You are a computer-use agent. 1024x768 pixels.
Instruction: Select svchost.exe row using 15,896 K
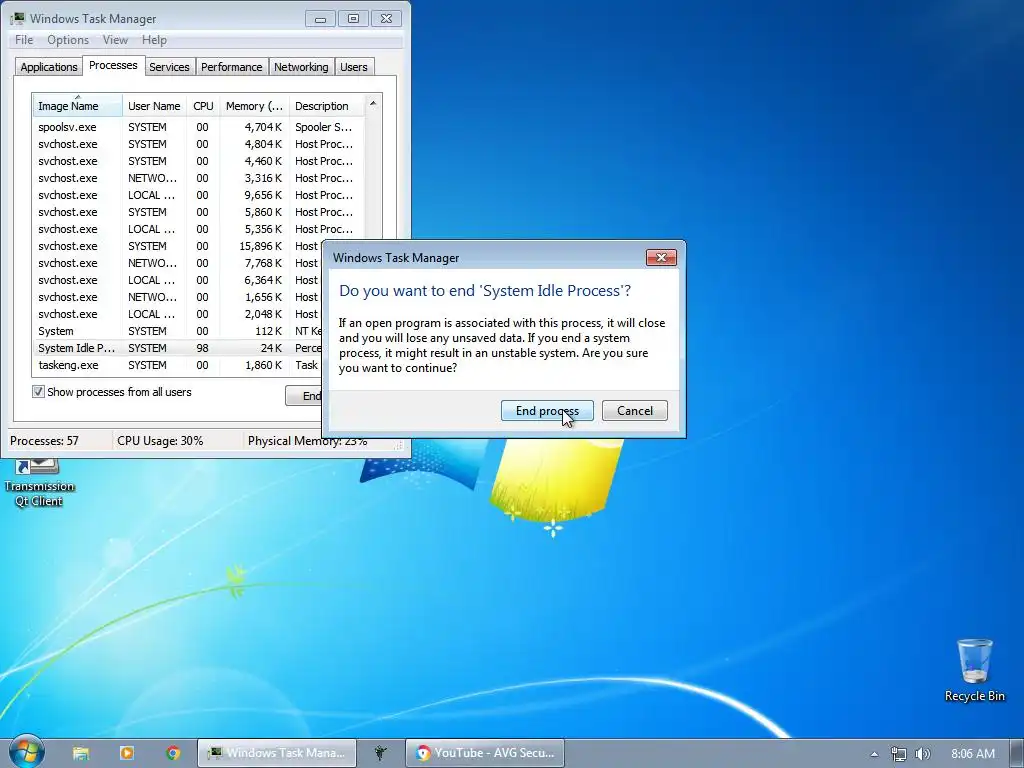(x=178, y=246)
